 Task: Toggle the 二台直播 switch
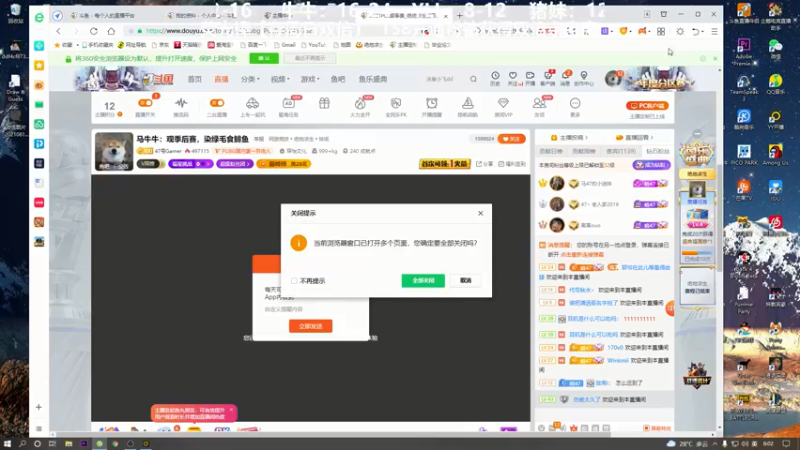217,103
